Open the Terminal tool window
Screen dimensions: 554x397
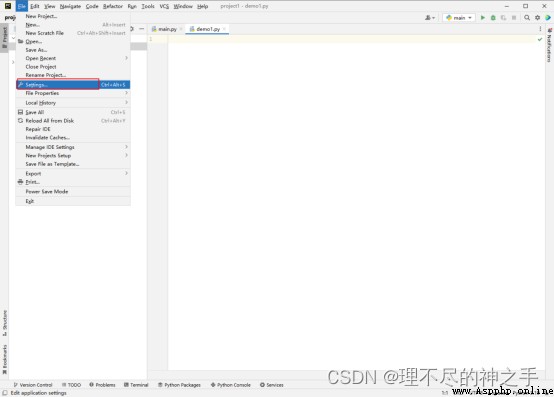point(136,385)
